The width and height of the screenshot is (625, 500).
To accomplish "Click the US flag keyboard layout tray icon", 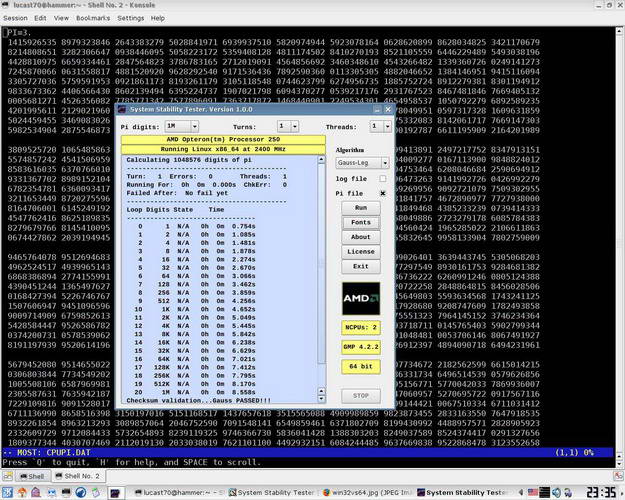I will 533,493.
